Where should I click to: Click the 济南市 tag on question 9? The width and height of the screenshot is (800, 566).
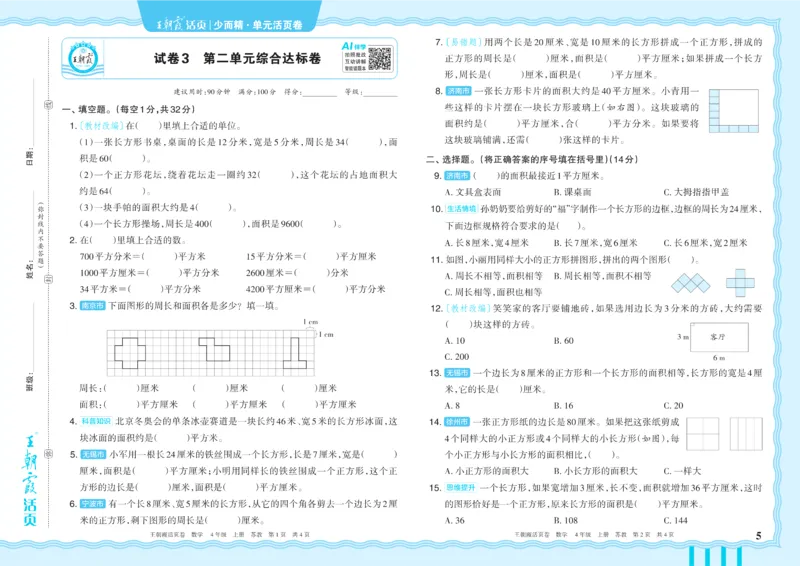457,176
